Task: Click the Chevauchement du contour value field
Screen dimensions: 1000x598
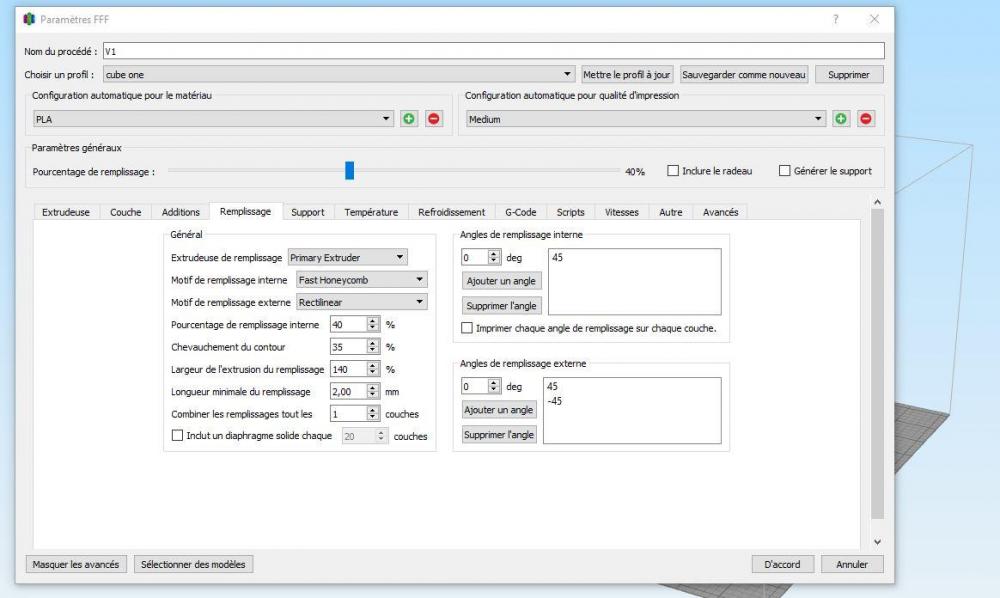Action: pyautogui.click(x=348, y=347)
